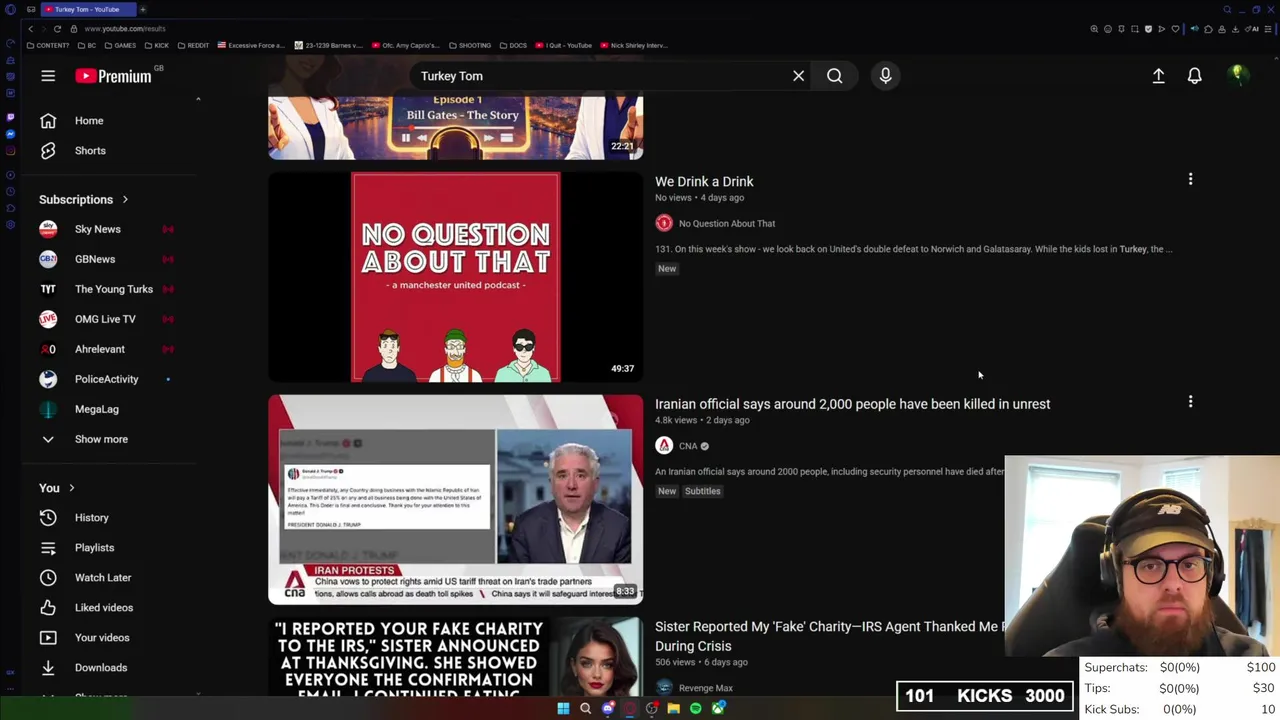Open the SHOOTING bookmarks folder
Screen dimensions: 1280x720
pyautogui.click(x=469, y=45)
